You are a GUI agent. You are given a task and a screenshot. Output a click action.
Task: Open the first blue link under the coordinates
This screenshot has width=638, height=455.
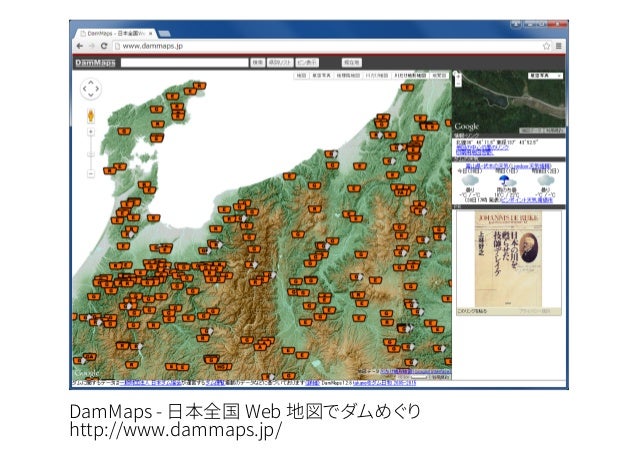click(482, 147)
